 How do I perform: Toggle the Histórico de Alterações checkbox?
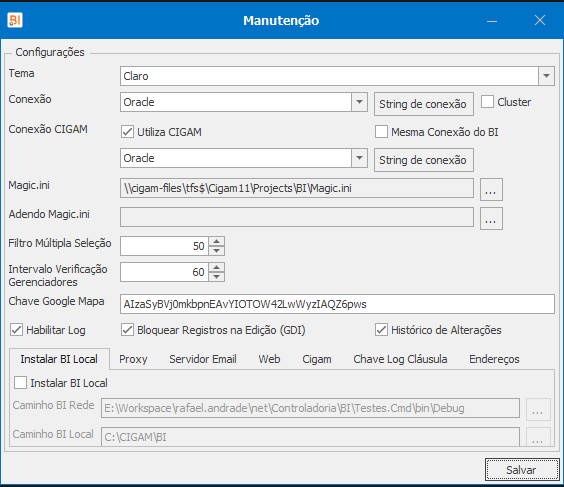coord(381,330)
